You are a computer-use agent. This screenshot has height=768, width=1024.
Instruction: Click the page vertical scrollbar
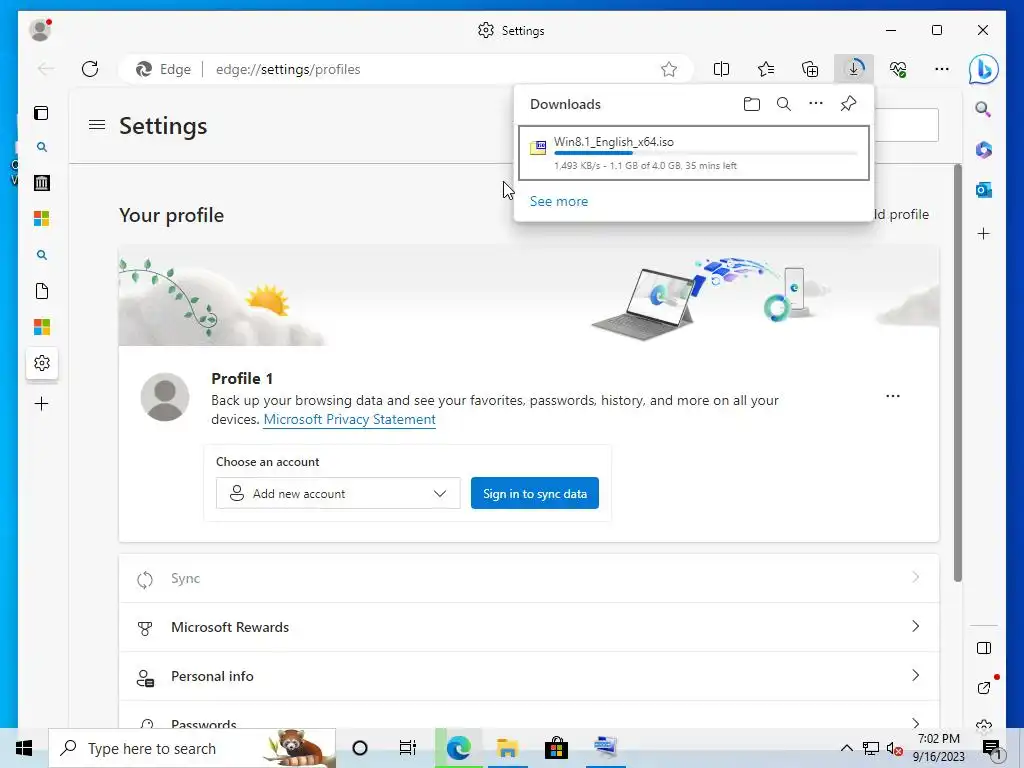pos(958,372)
